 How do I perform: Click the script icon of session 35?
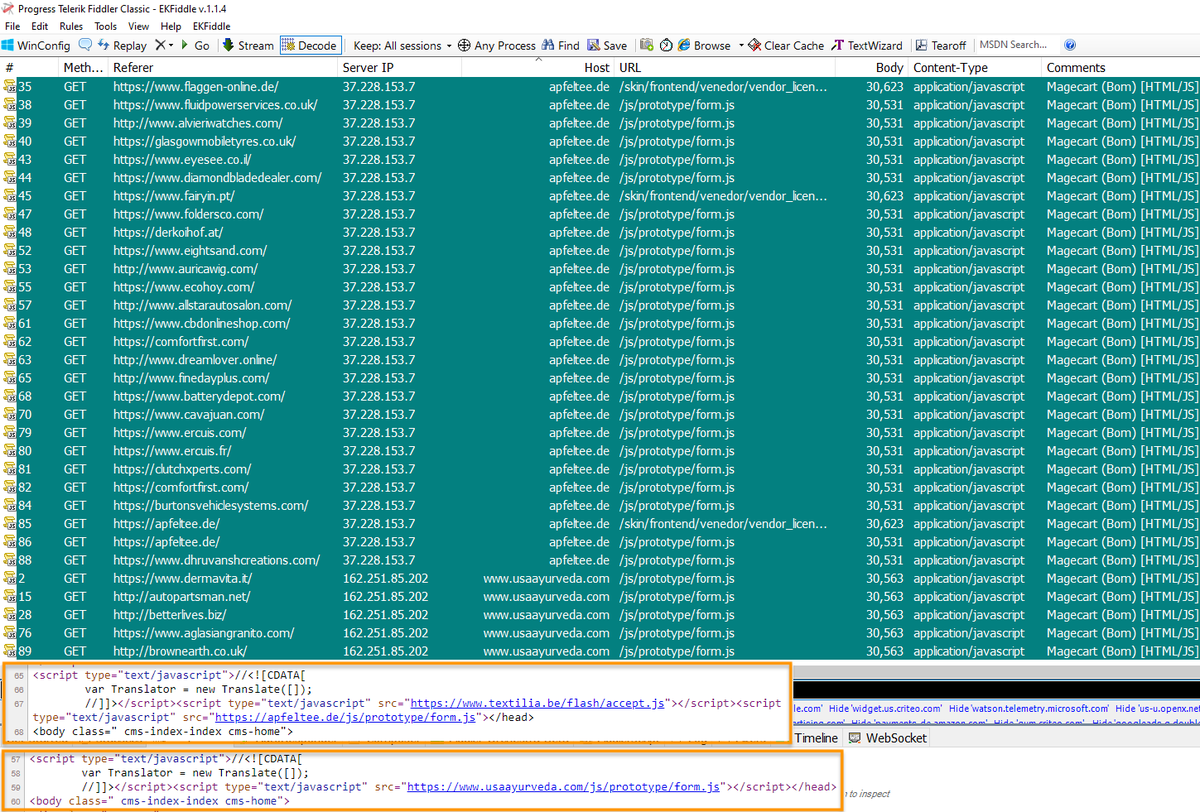coord(10,87)
